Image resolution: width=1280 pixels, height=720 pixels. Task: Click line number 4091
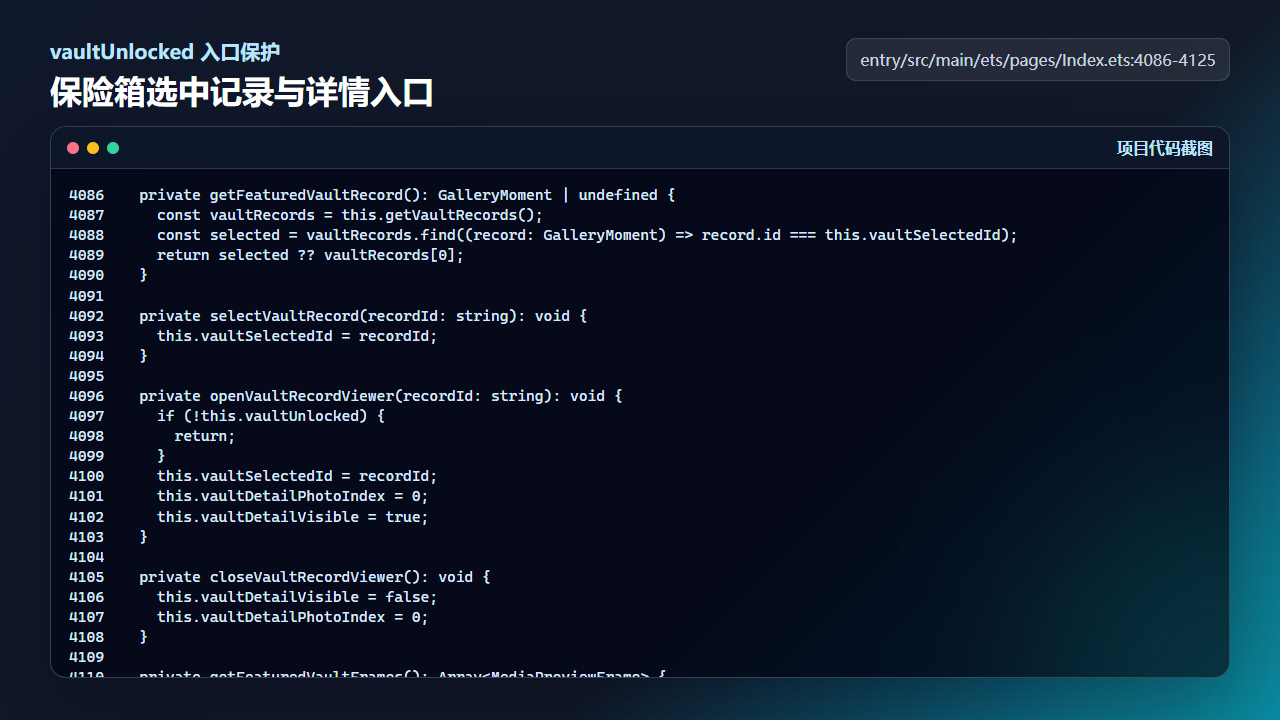(86, 296)
